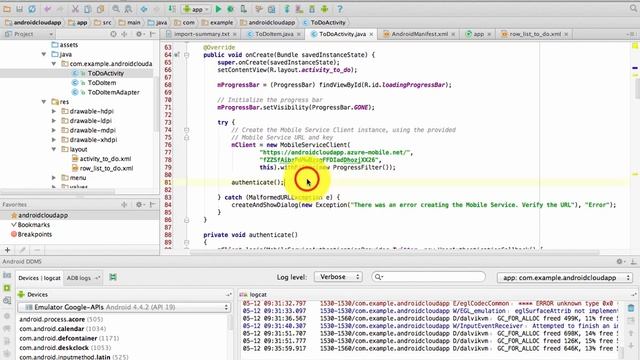Click the restart logcat green icon
The width and height of the screenshot is (640, 360).
(113, 277)
